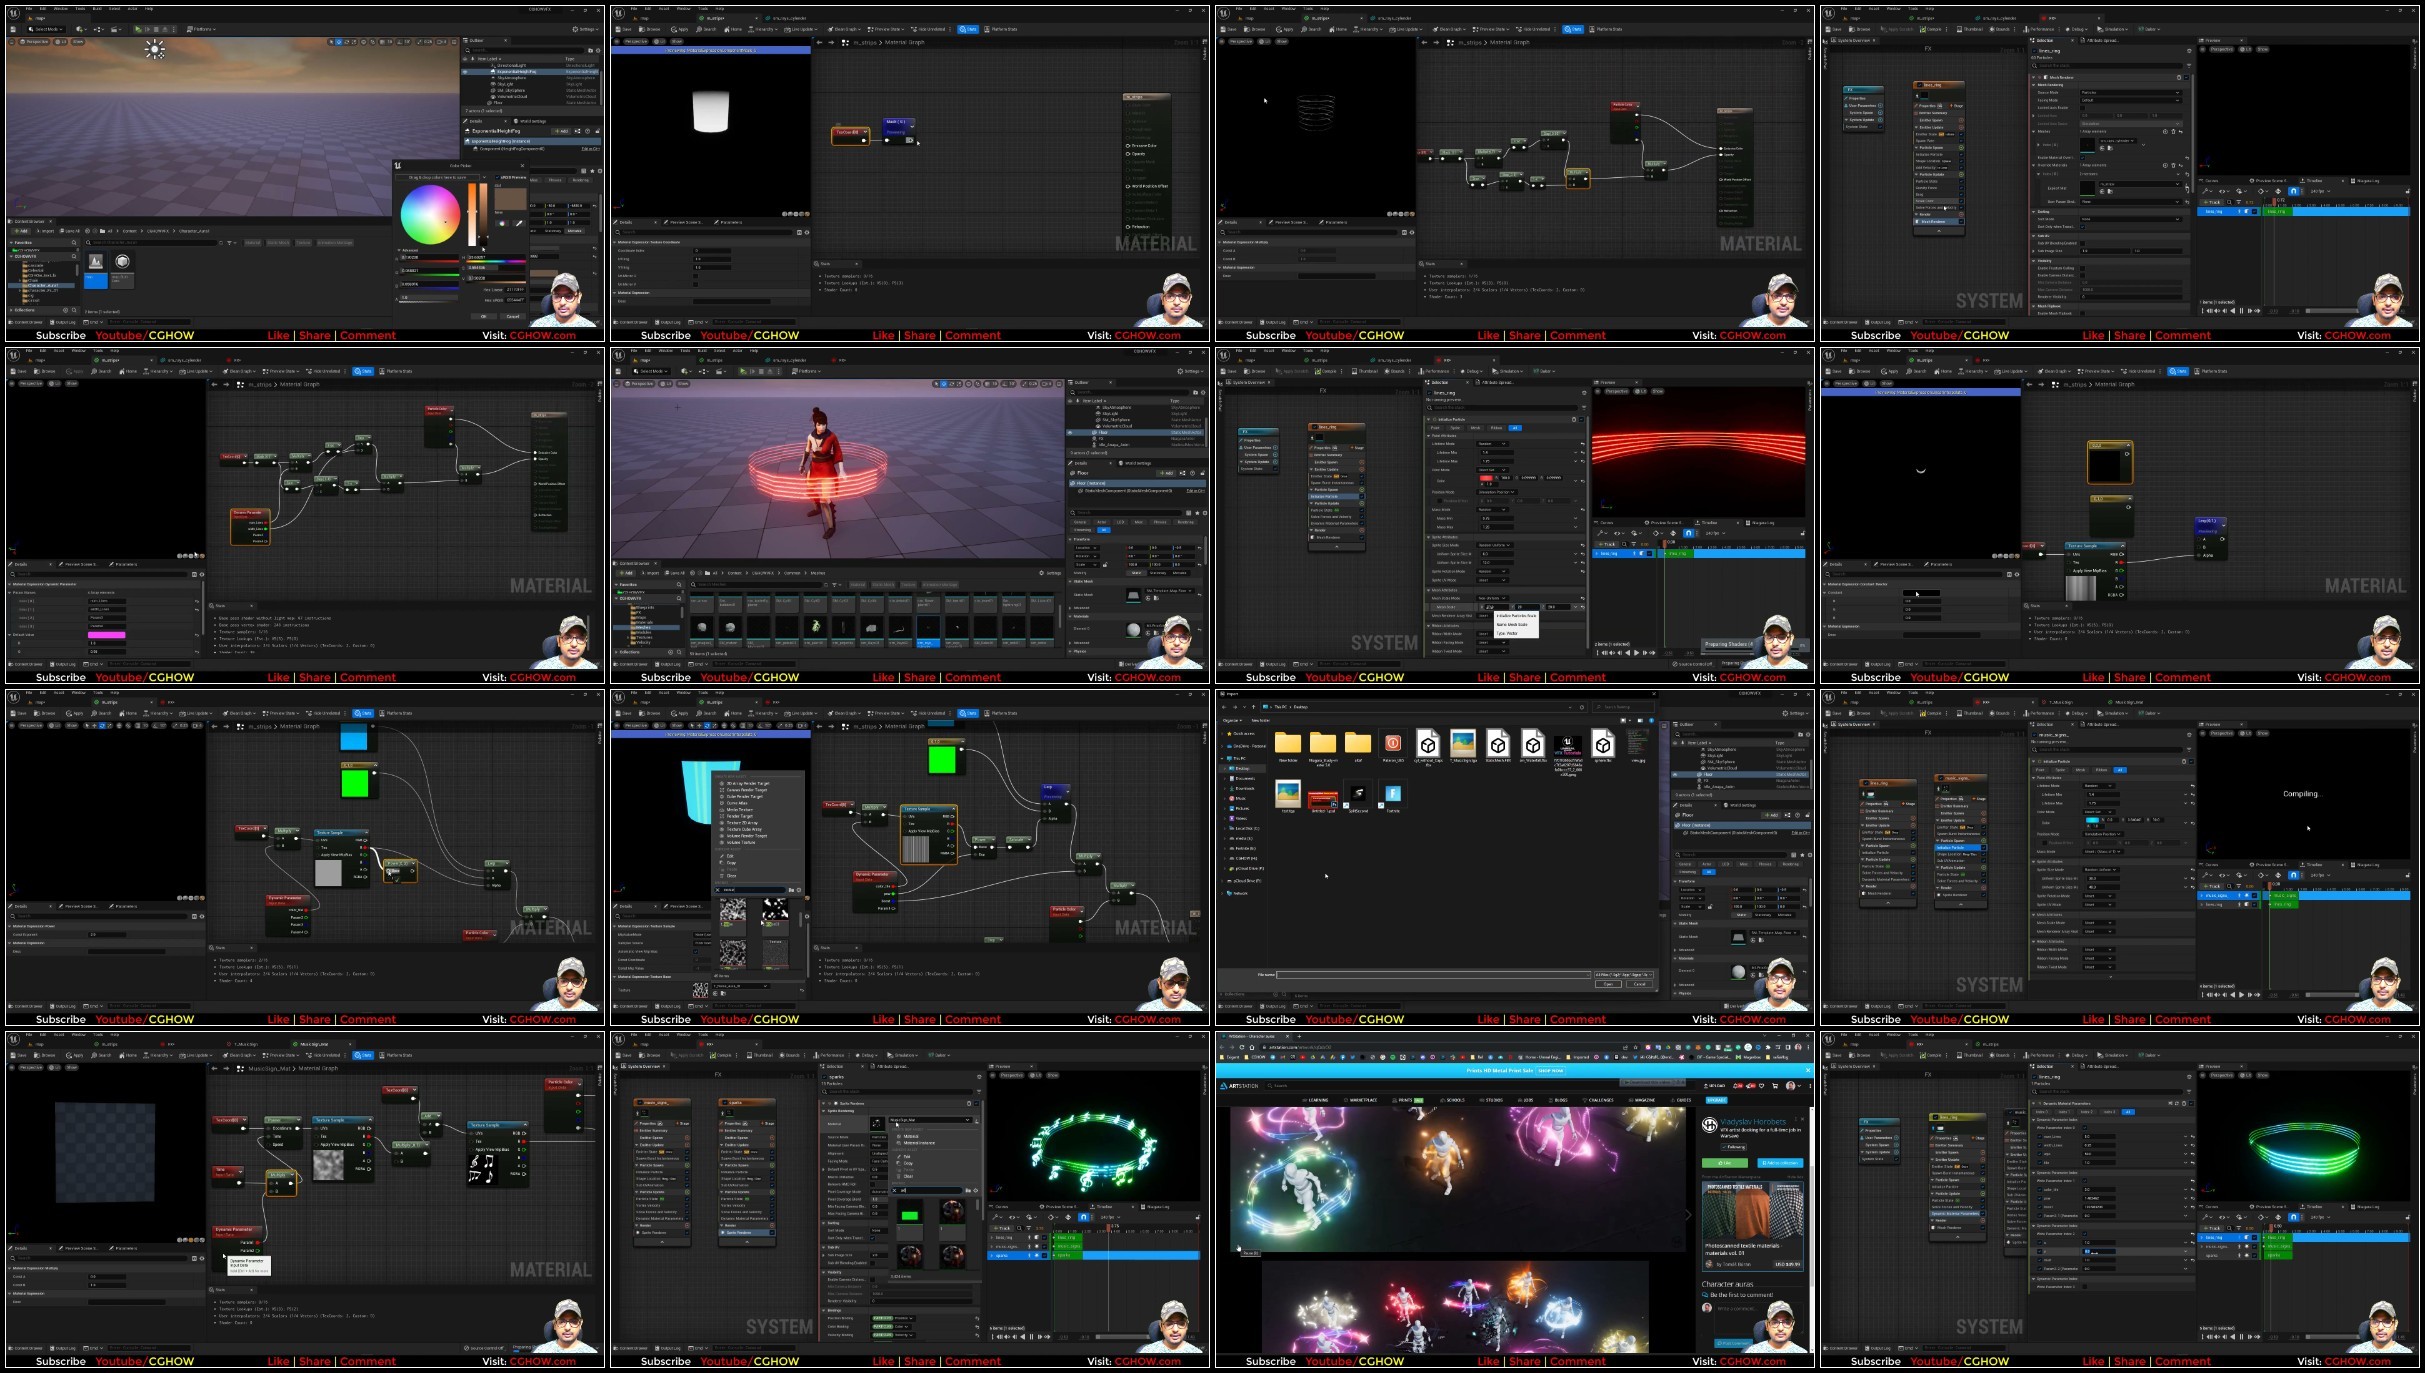Pause playback in the sparks emitter timeline
This screenshot has height=1373, width=2425.
[x=1031, y=1336]
